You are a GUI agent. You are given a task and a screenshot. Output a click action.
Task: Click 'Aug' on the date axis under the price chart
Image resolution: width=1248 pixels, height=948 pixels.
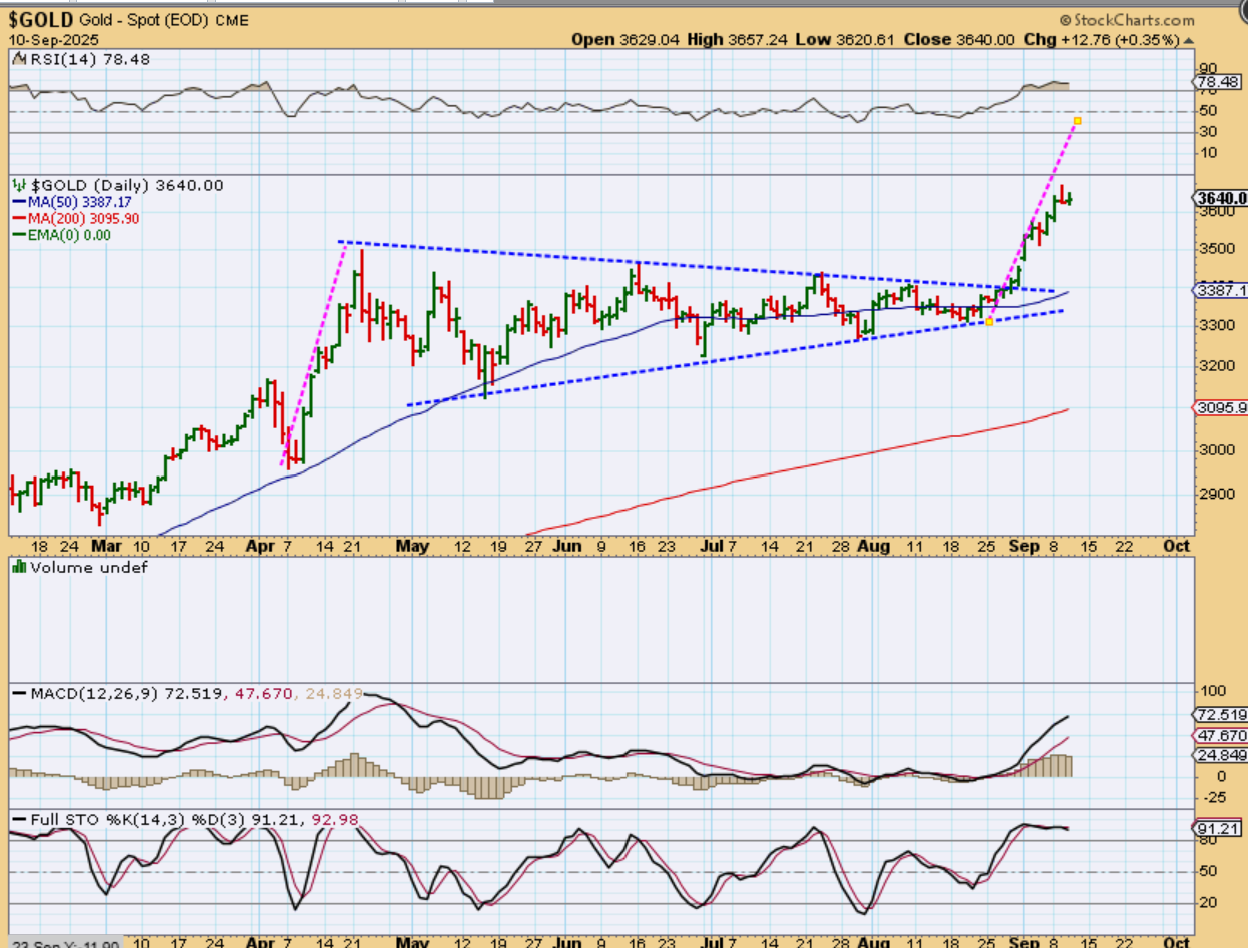(x=873, y=546)
